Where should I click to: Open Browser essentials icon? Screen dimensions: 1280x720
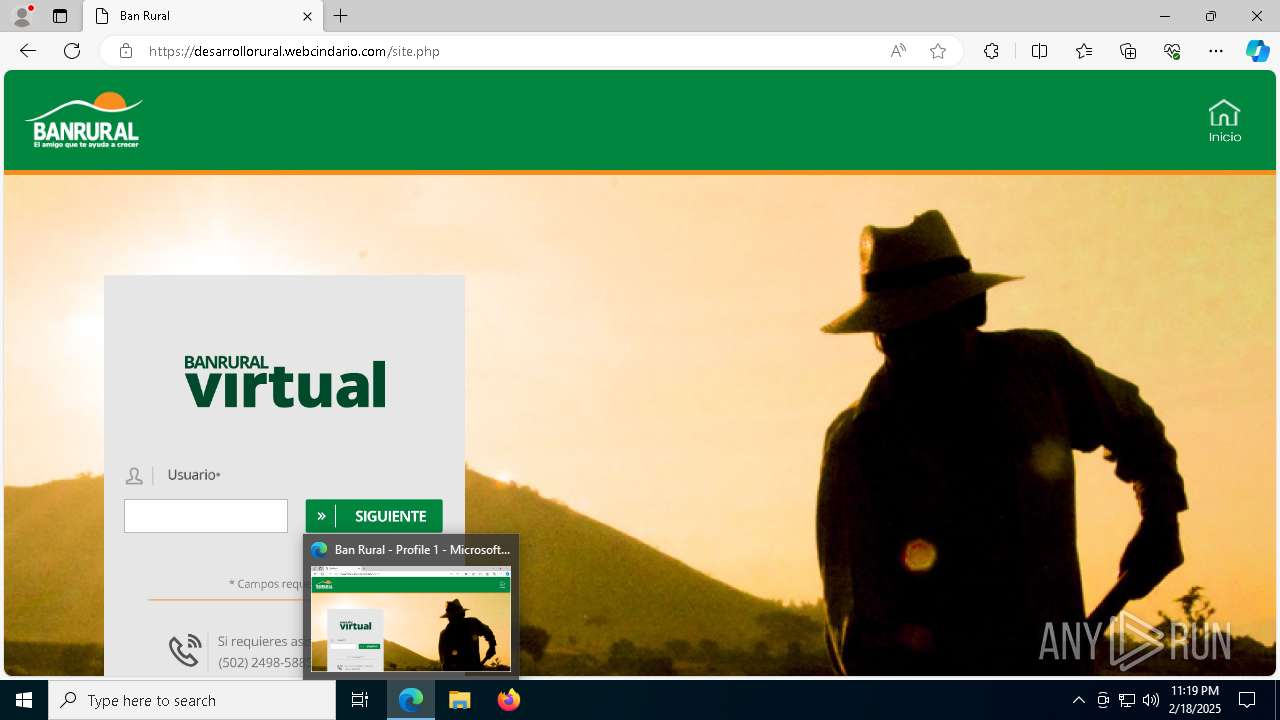(1172, 51)
